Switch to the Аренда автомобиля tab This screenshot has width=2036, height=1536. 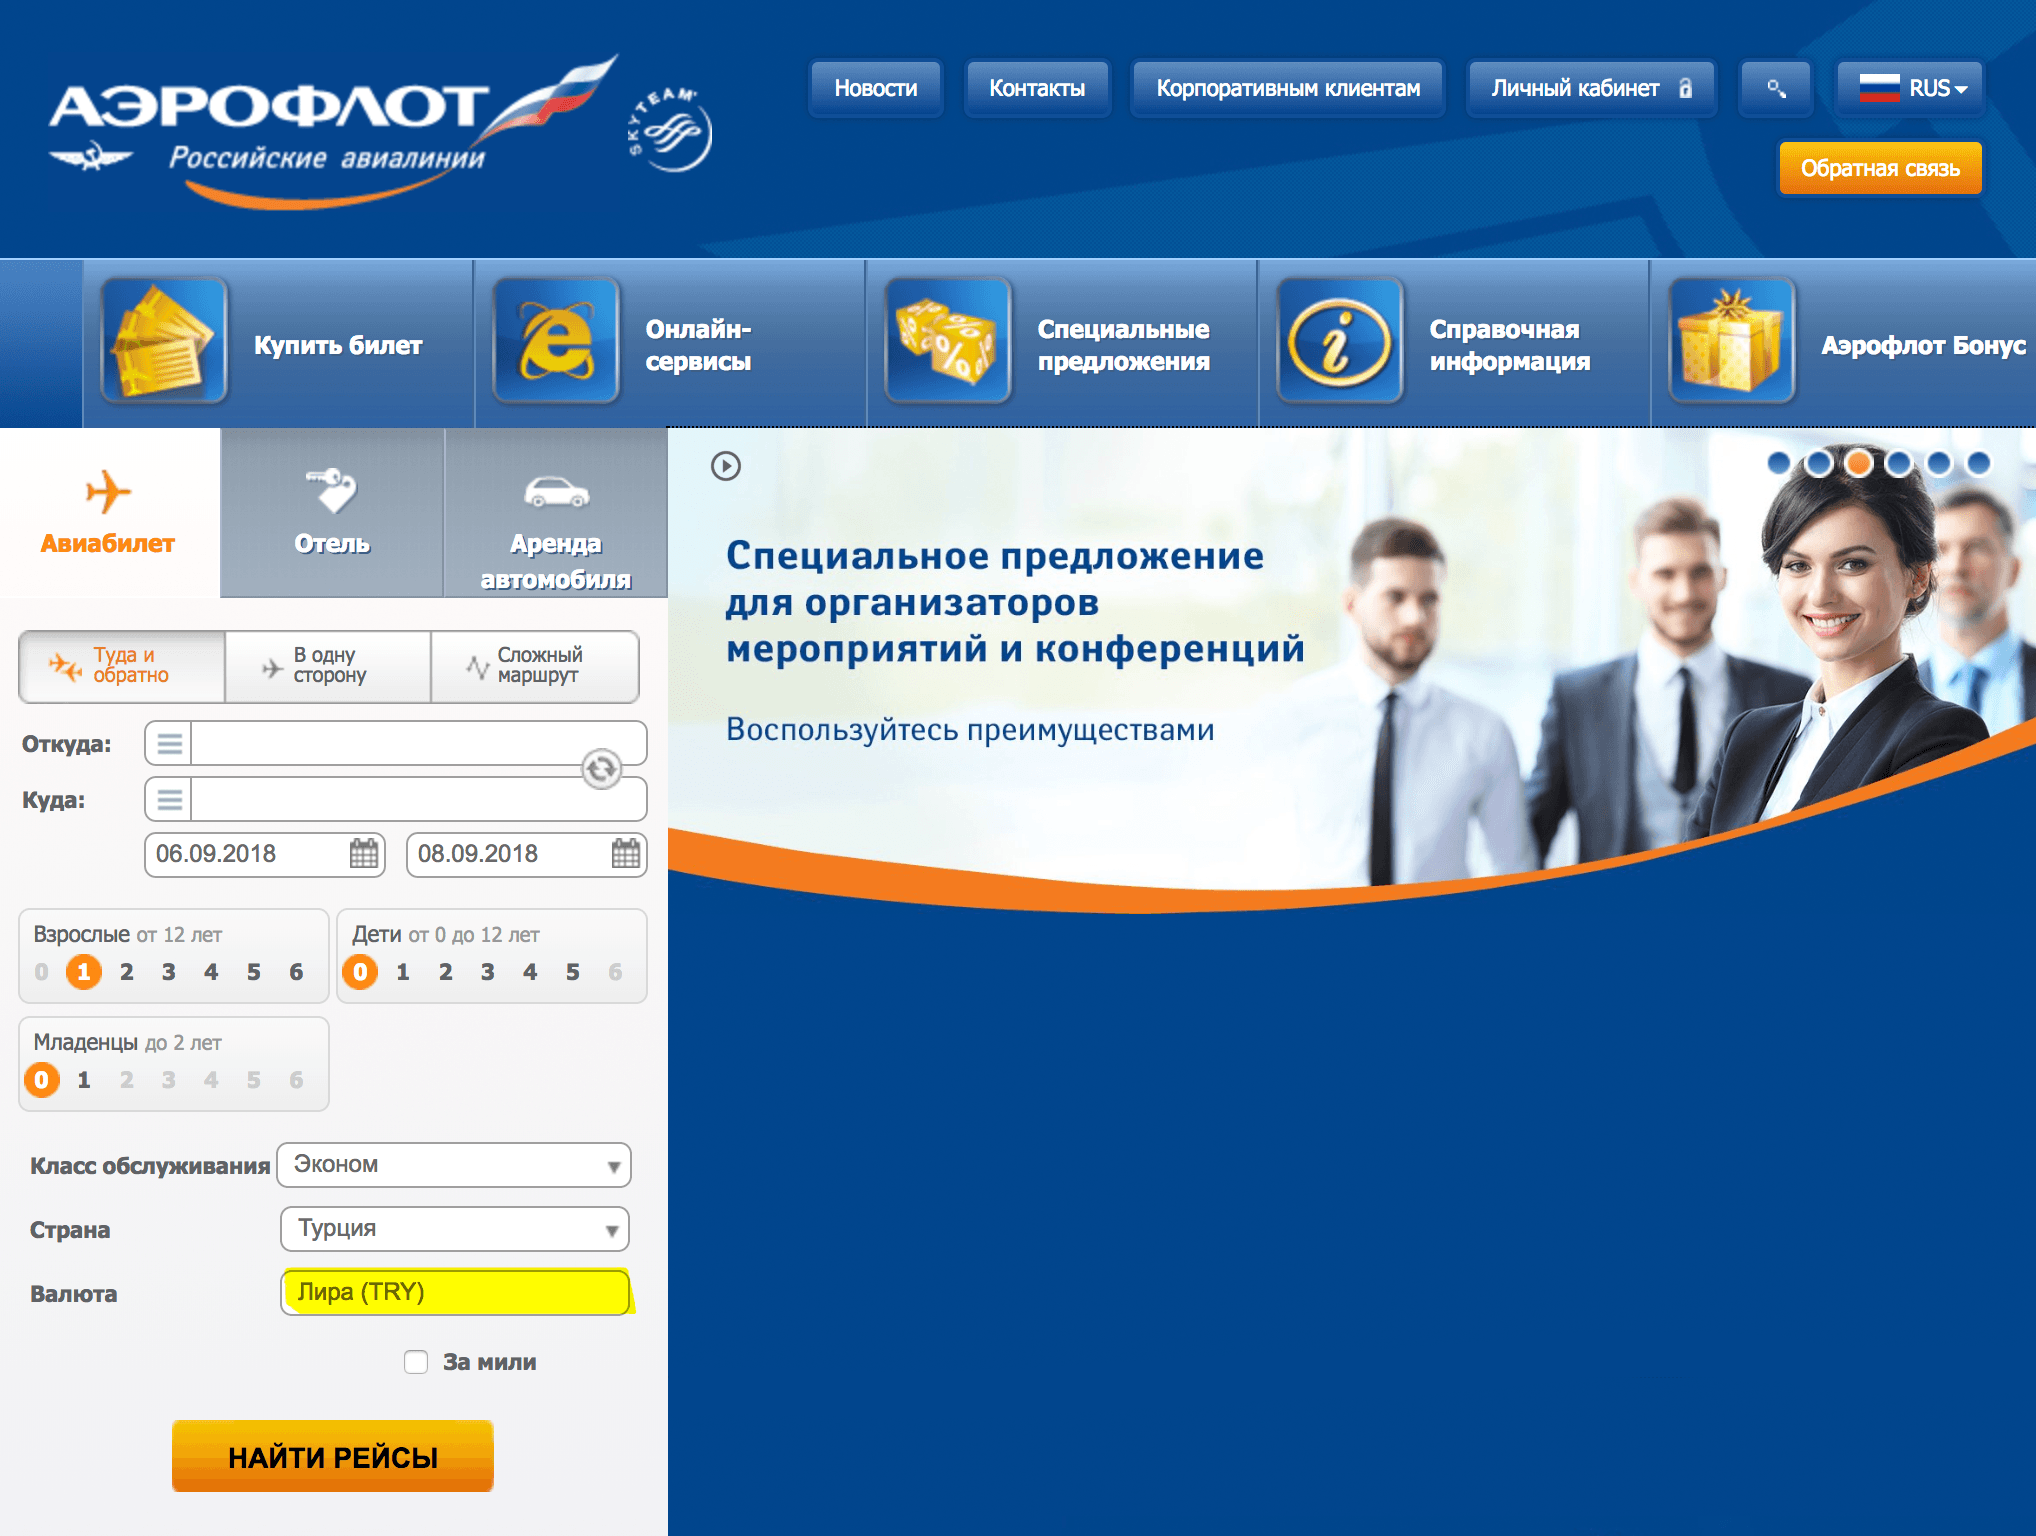(556, 513)
